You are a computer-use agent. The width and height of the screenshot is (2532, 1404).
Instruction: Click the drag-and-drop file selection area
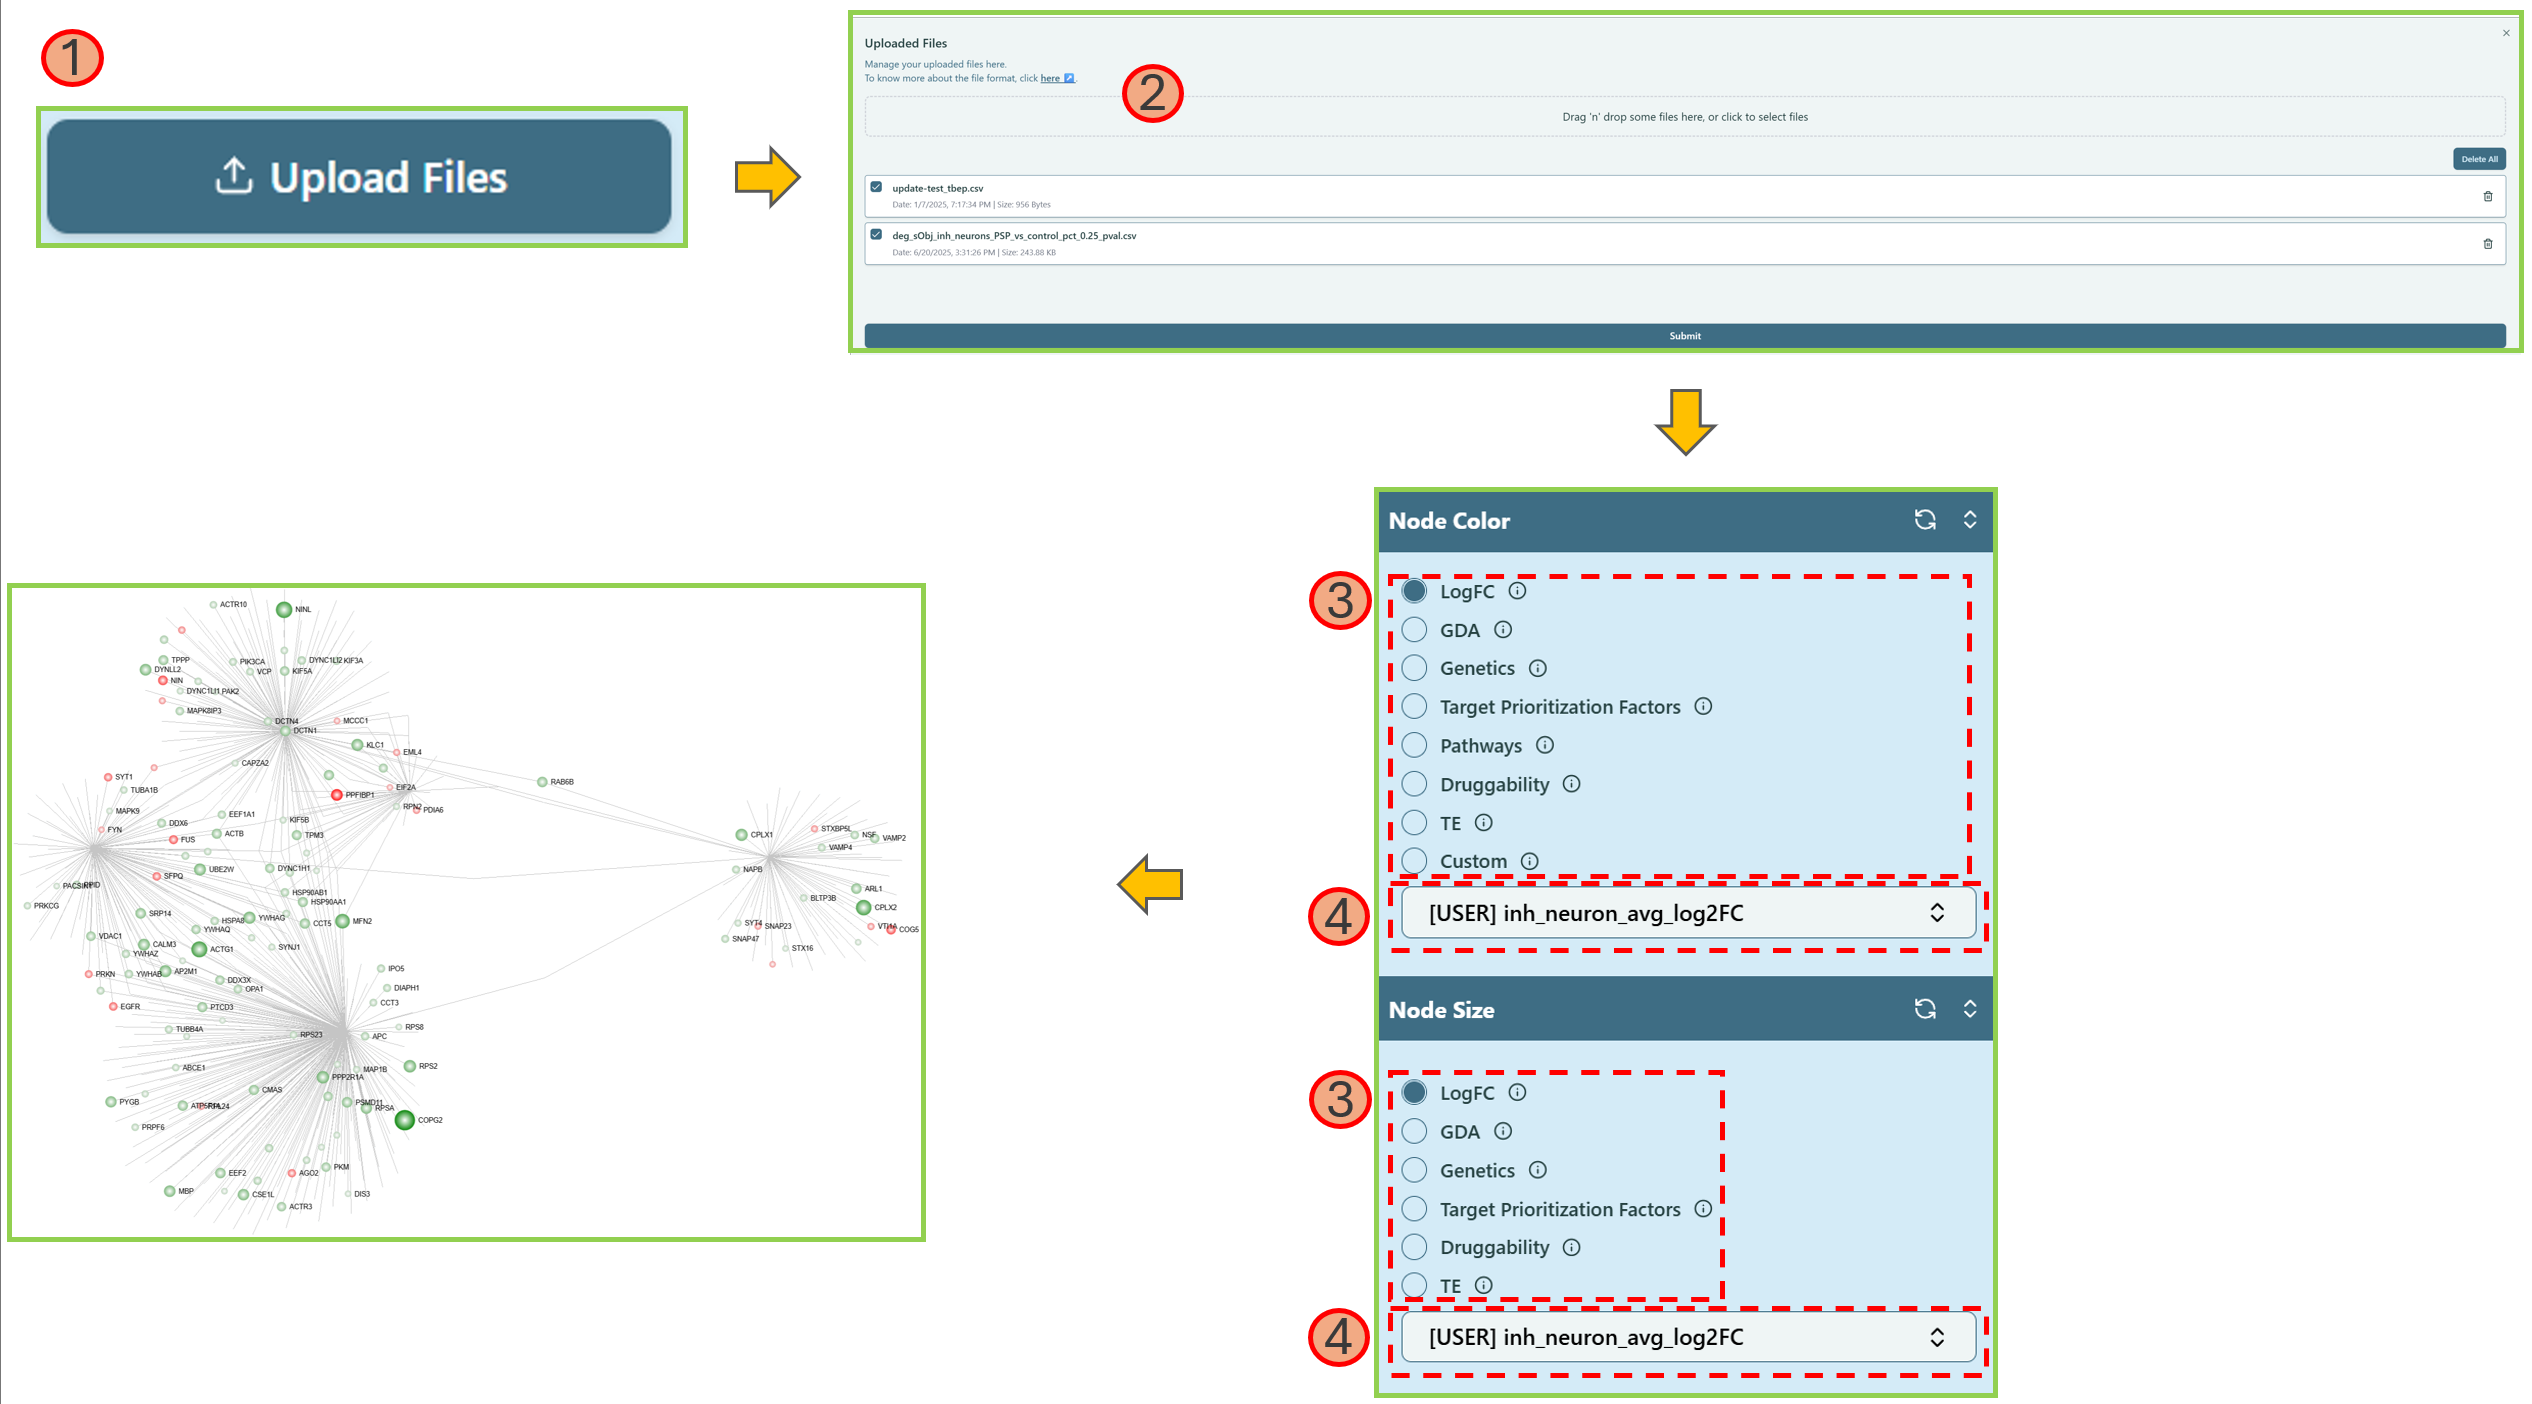click(x=1684, y=117)
